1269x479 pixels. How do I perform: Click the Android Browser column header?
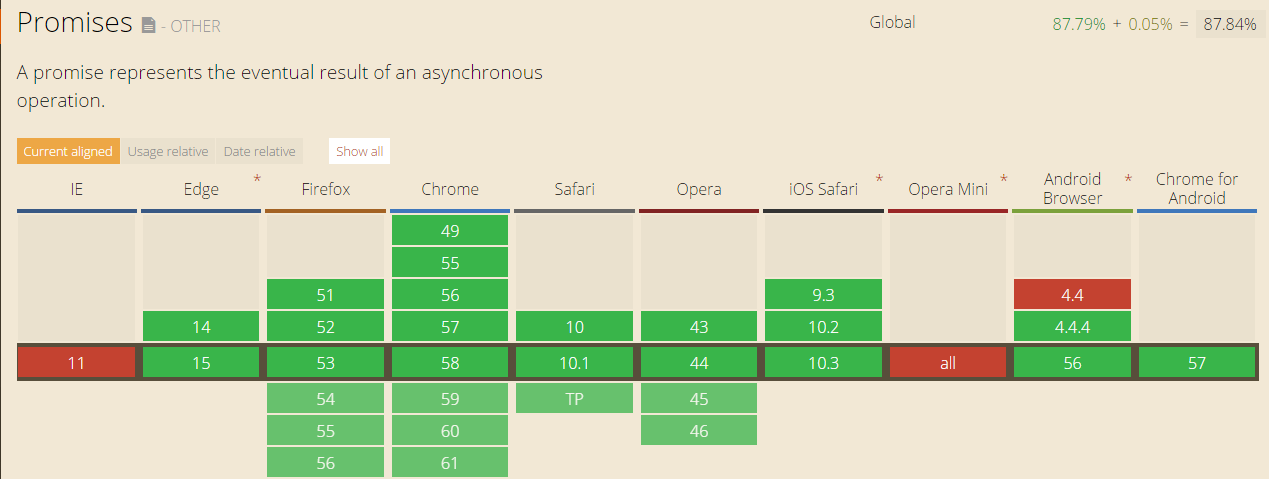click(1072, 189)
